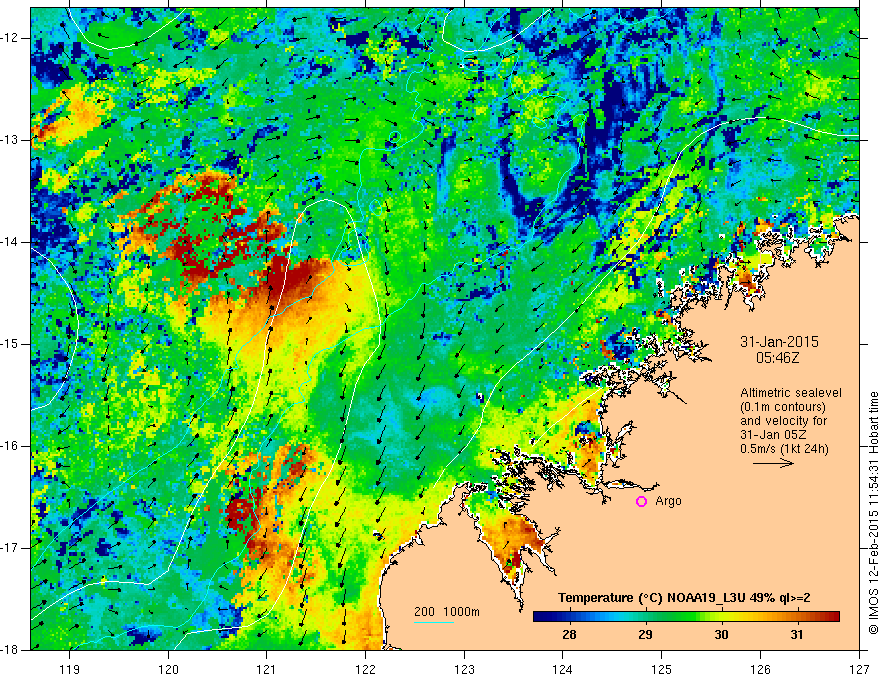Click the magenta Argo float marker circle

(641, 502)
